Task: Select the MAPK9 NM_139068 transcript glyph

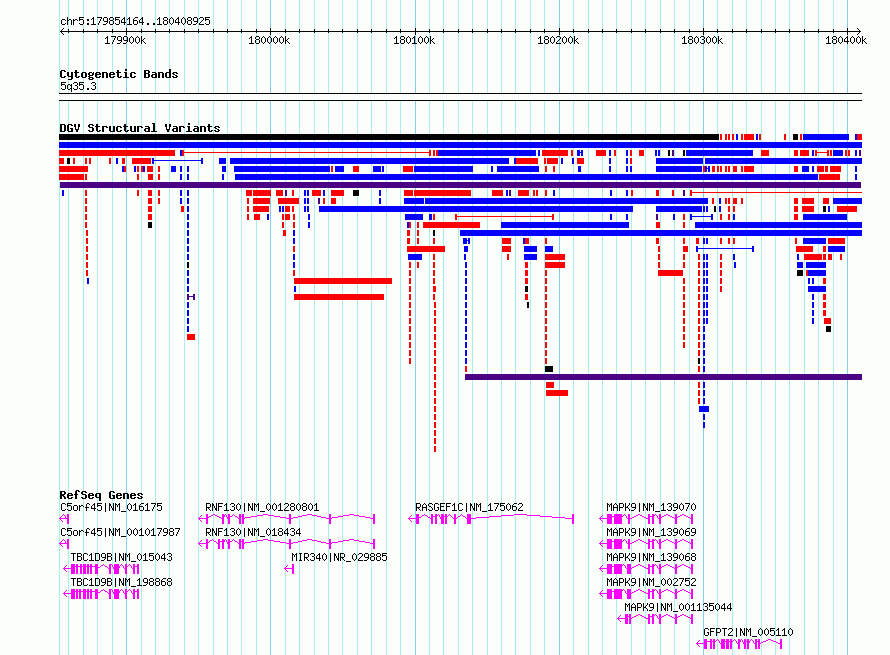Action: tap(646, 569)
